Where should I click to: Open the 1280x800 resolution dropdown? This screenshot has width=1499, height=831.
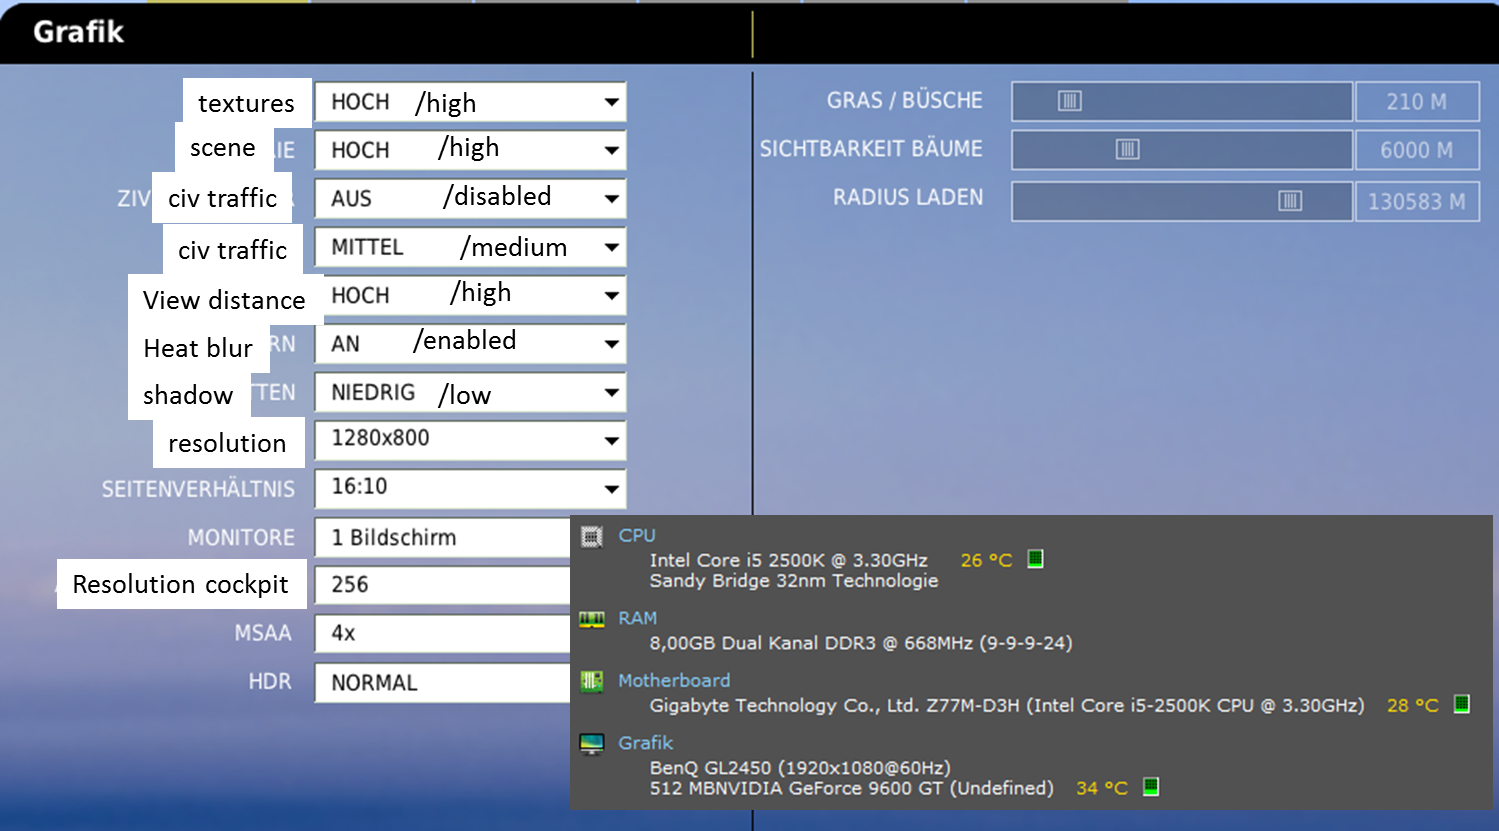[x=470, y=440]
